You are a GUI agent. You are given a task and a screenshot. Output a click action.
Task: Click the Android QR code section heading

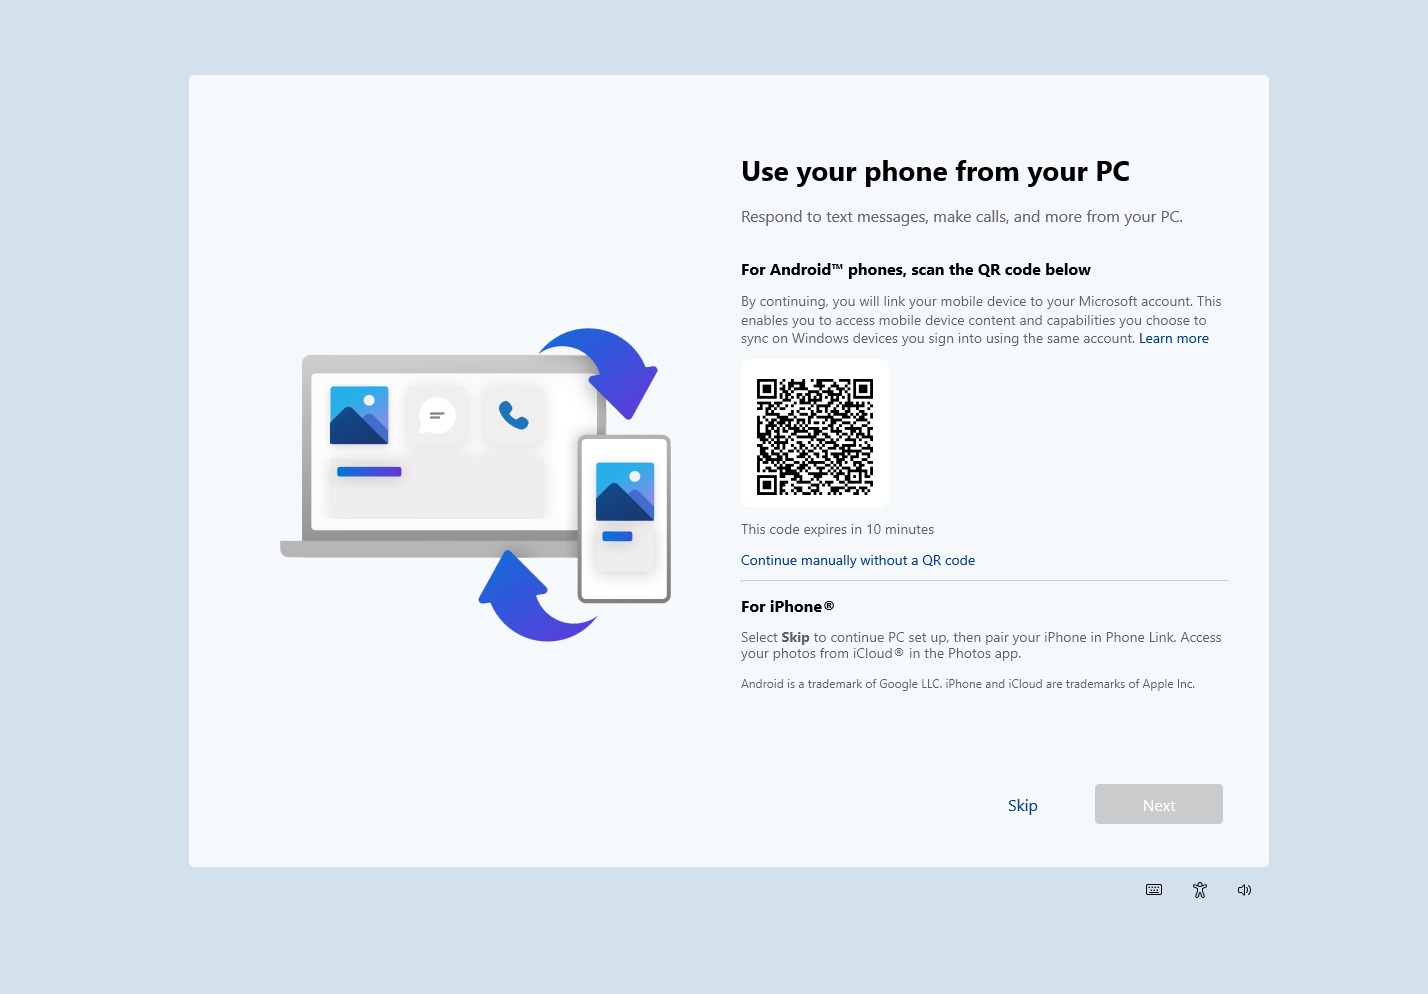point(915,270)
